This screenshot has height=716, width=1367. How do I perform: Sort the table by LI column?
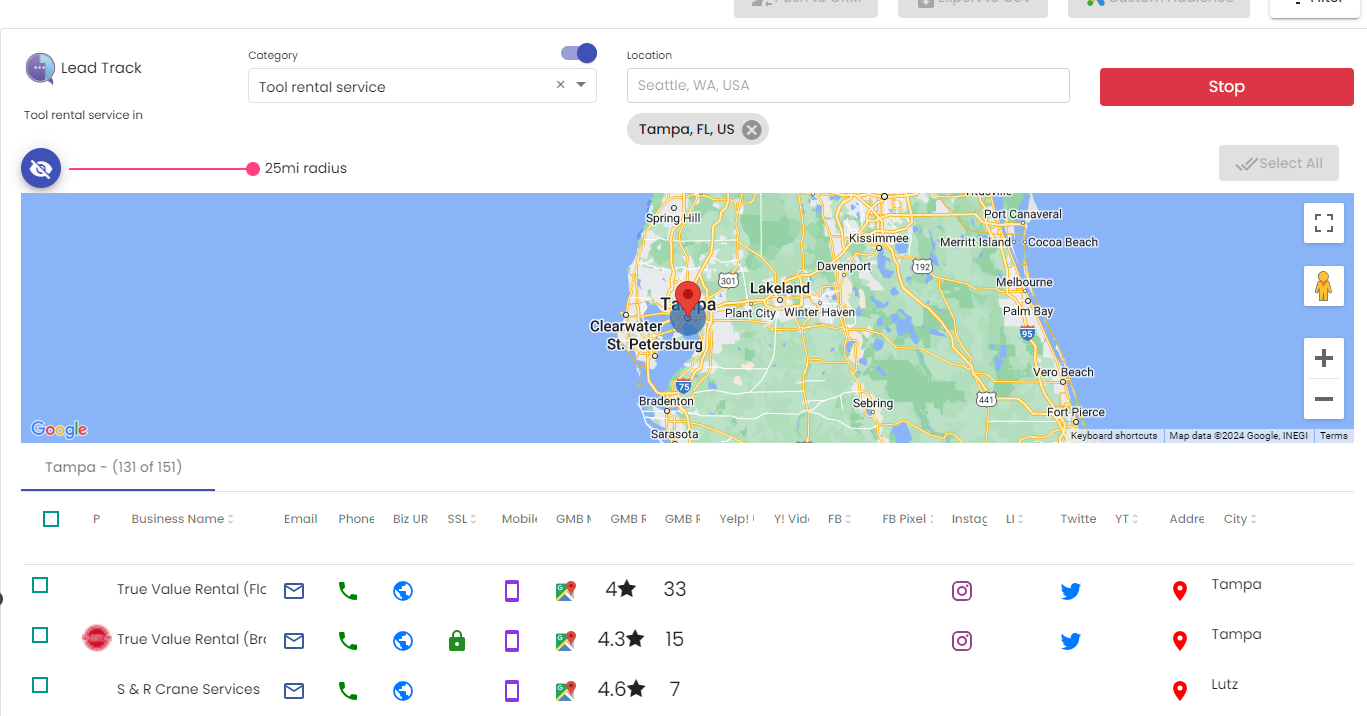coord(1015,519)
